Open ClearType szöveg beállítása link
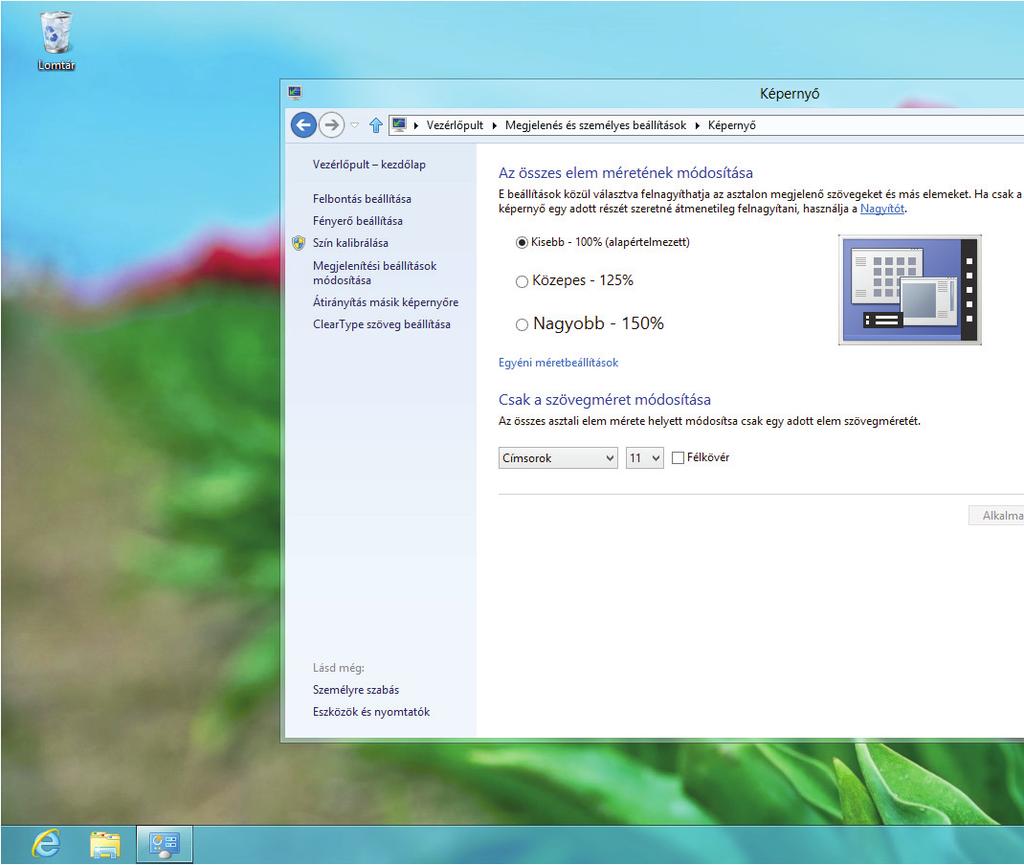This screenshot has height=865, width=1024. [381, 324]
